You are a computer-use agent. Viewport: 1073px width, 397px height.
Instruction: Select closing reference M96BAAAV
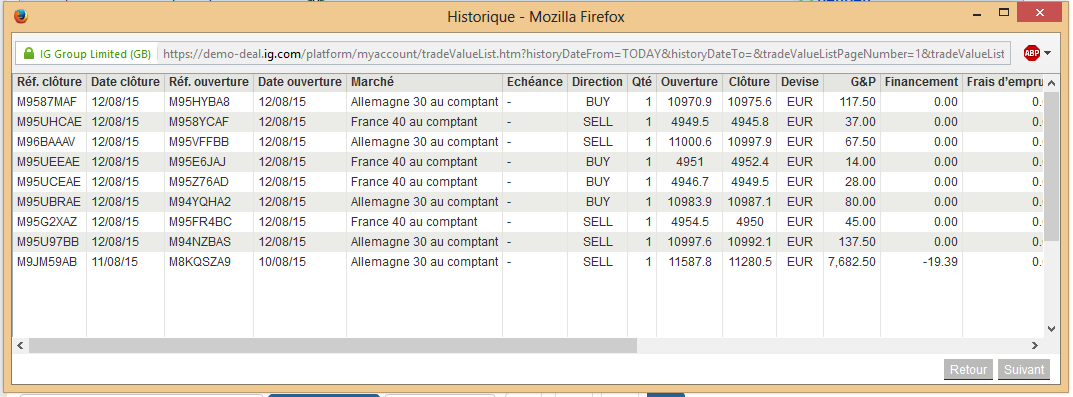[x=47, y=142]
